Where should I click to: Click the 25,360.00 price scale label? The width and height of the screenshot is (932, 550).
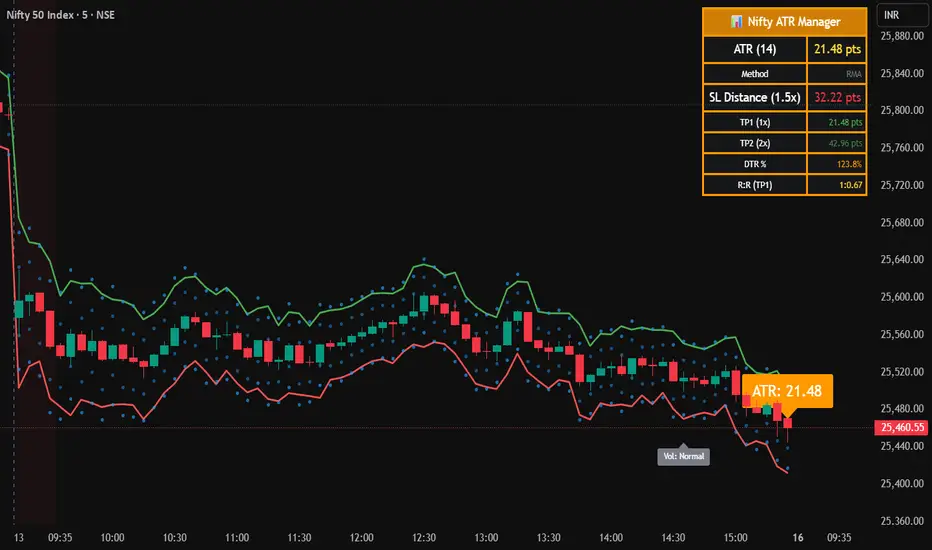tap(902, 521)
